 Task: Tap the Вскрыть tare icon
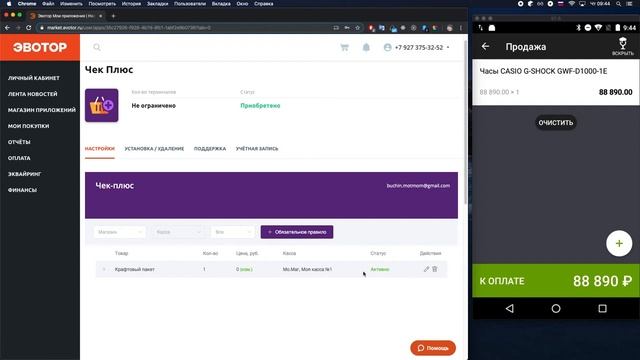click(622, 46)
